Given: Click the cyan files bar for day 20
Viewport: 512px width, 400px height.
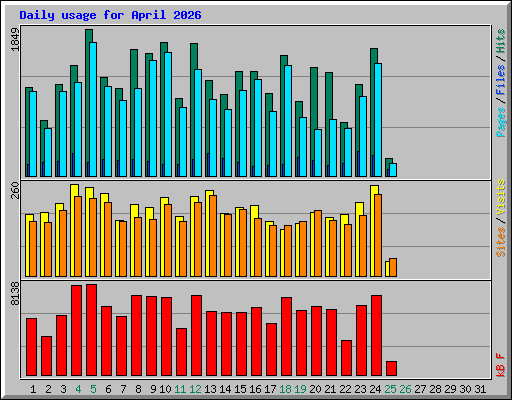Looking at the screenshot, I should click(318, 153).
